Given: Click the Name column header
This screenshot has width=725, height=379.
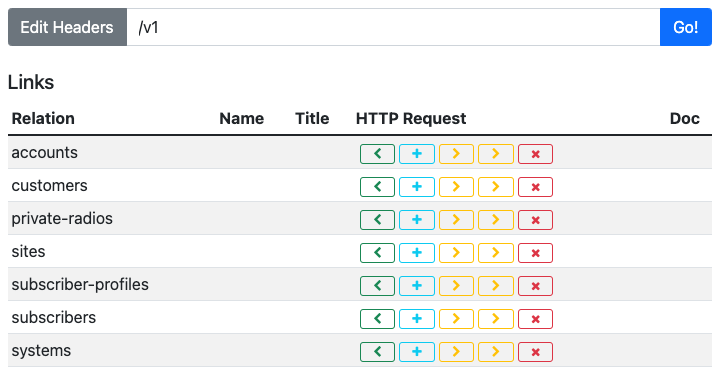Looking at the screenshot, I should [x=241, y=118].
